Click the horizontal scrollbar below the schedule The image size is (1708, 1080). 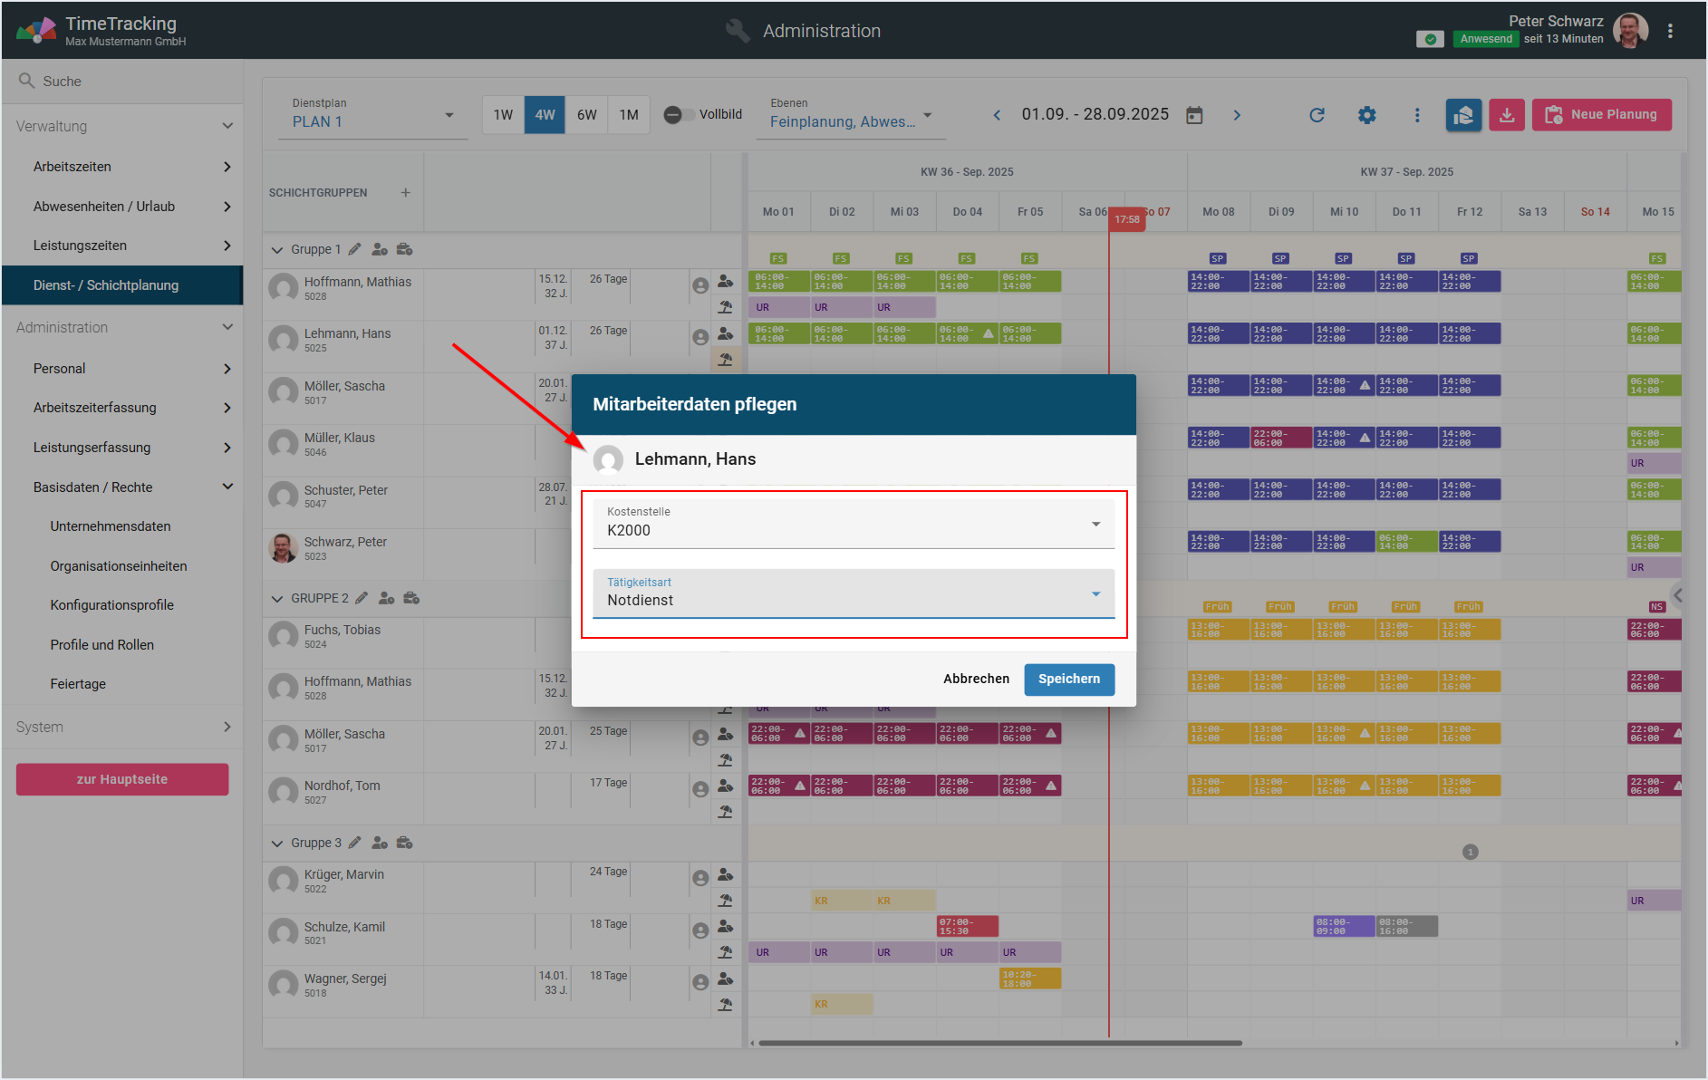pyautogui.click(x=1000, y=1043)
